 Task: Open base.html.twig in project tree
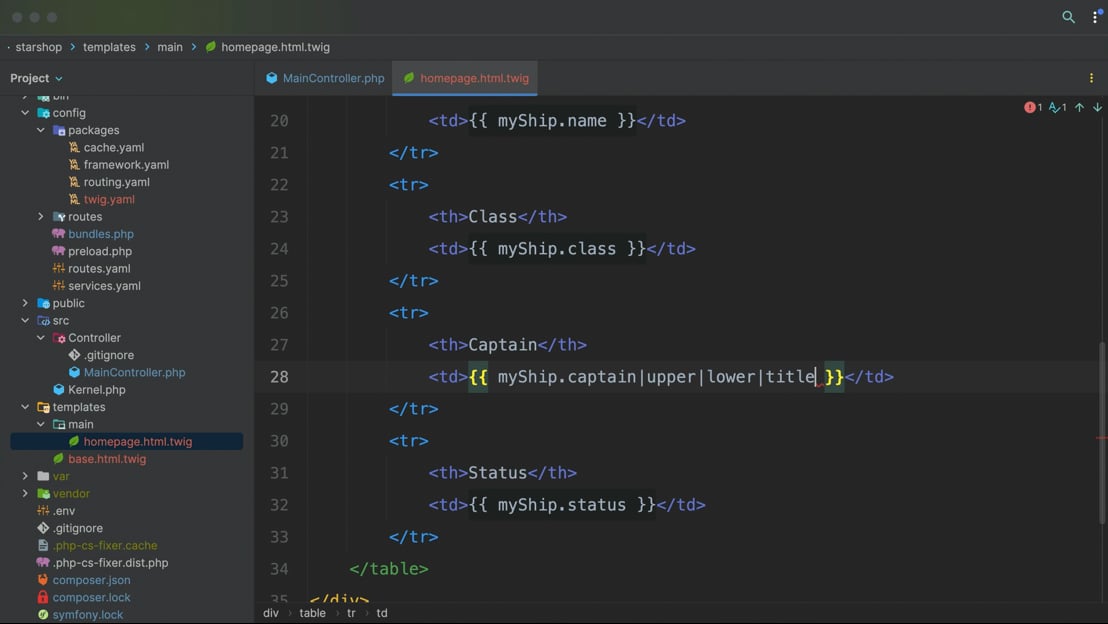(x=107, y=459)
